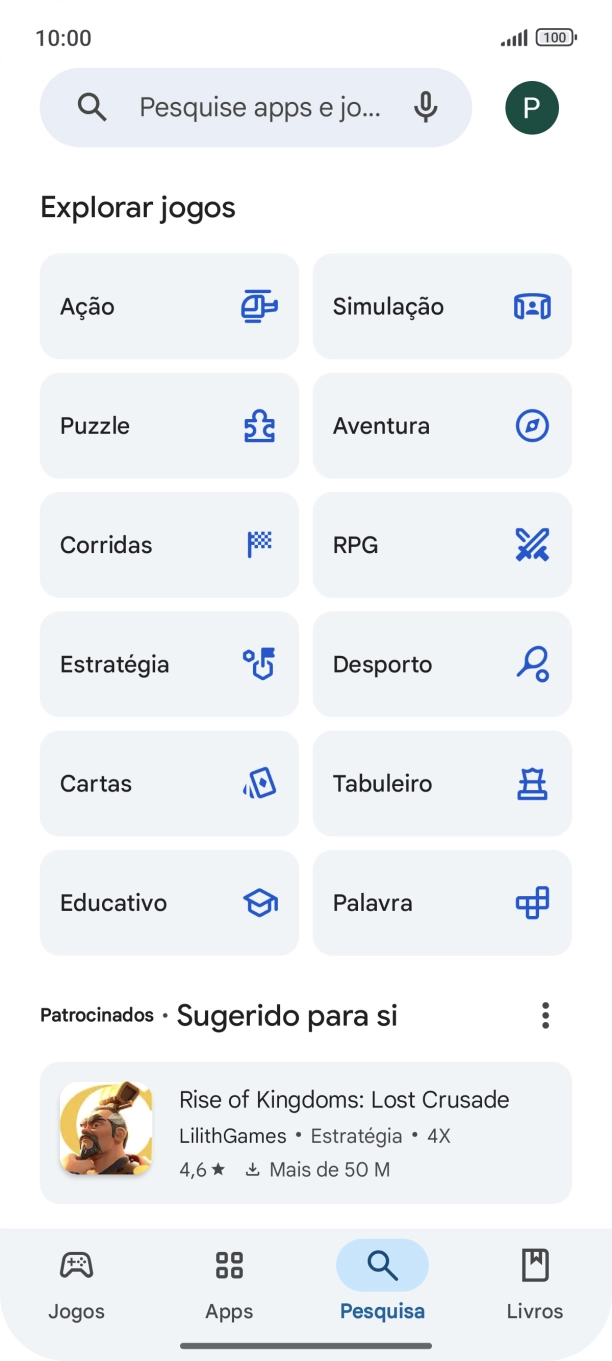This screenshot has width=612, height=1361.
Task: Tap the Rise of Kingdoms app thumbnail
Action: pos(106,1131)
